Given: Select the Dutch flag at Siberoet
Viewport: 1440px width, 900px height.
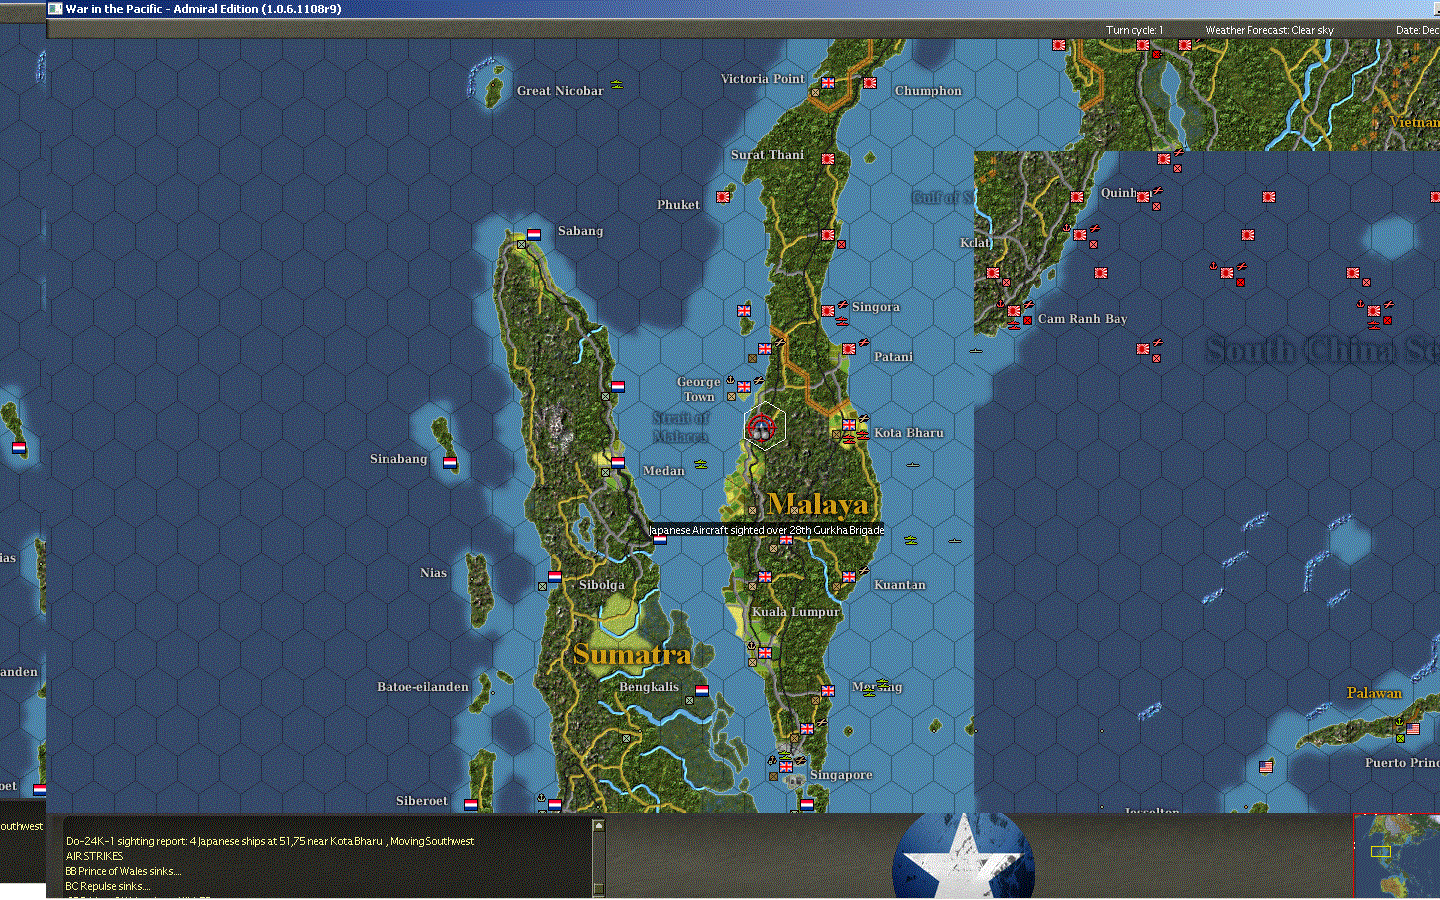Looking at the screenshot, I should pos(471,805).
